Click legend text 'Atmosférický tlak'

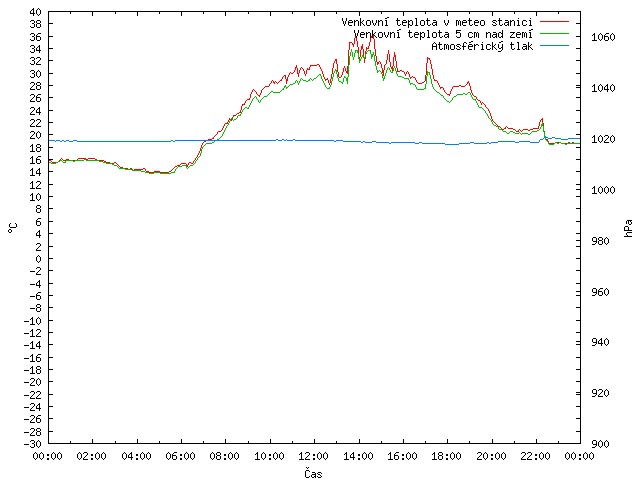(482, 47)
